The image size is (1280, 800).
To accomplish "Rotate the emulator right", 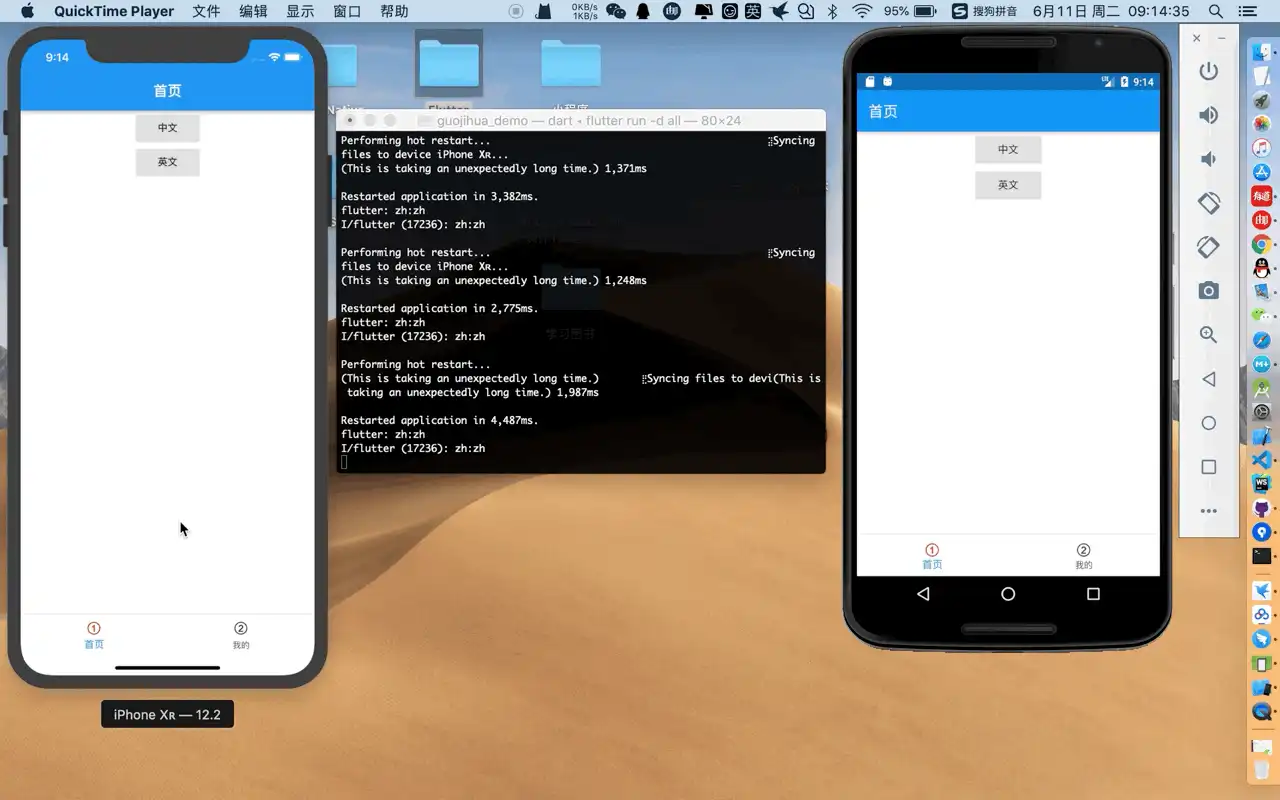I will pos(1208,247).
